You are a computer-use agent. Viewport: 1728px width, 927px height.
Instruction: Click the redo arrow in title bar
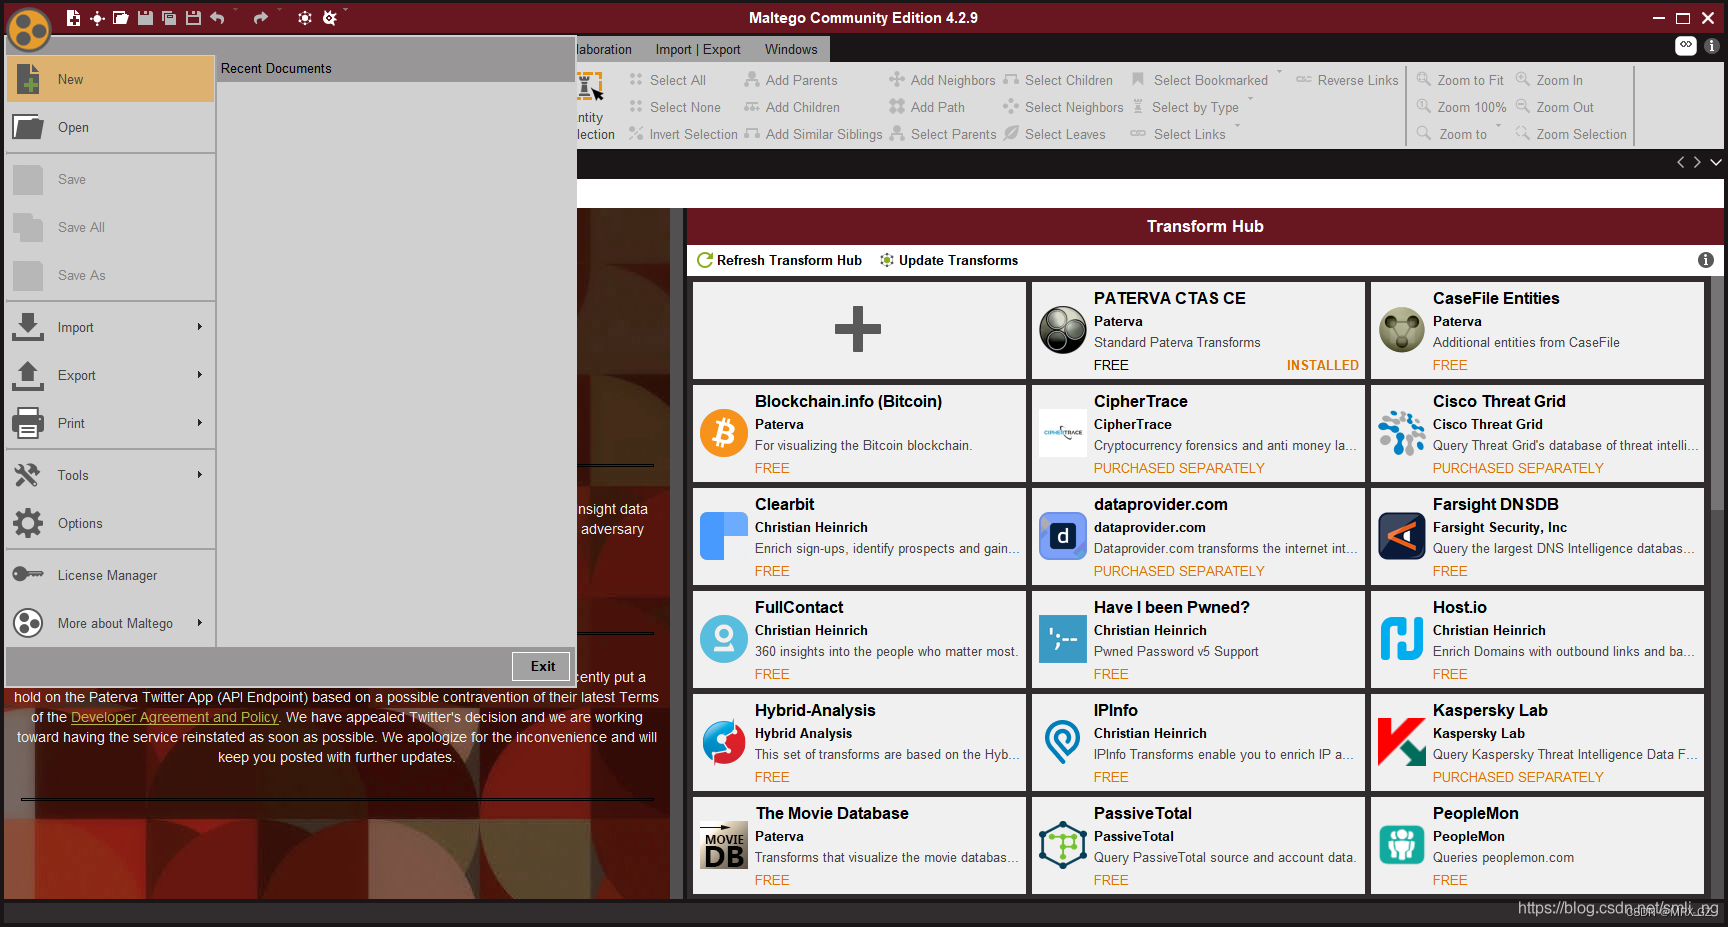click(260, 18)
